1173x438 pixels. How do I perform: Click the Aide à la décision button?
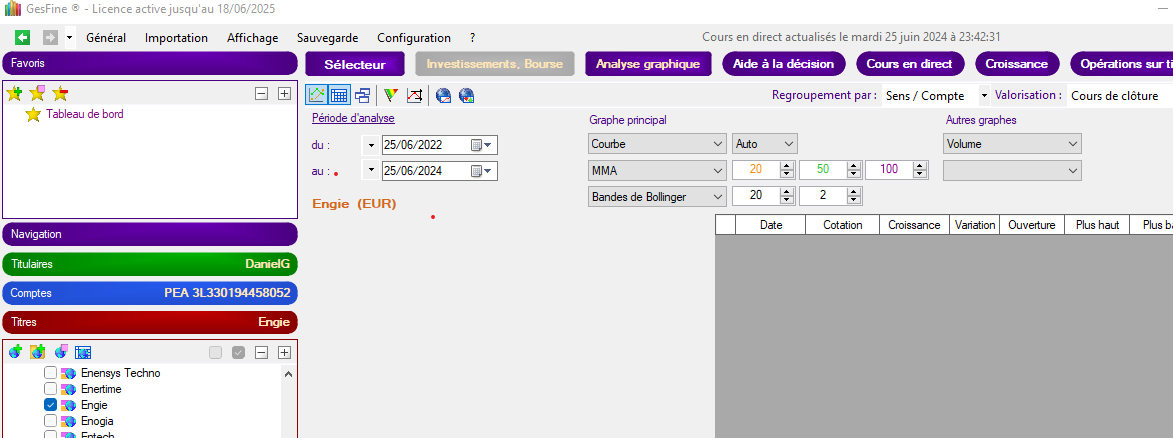pos(782,64)
